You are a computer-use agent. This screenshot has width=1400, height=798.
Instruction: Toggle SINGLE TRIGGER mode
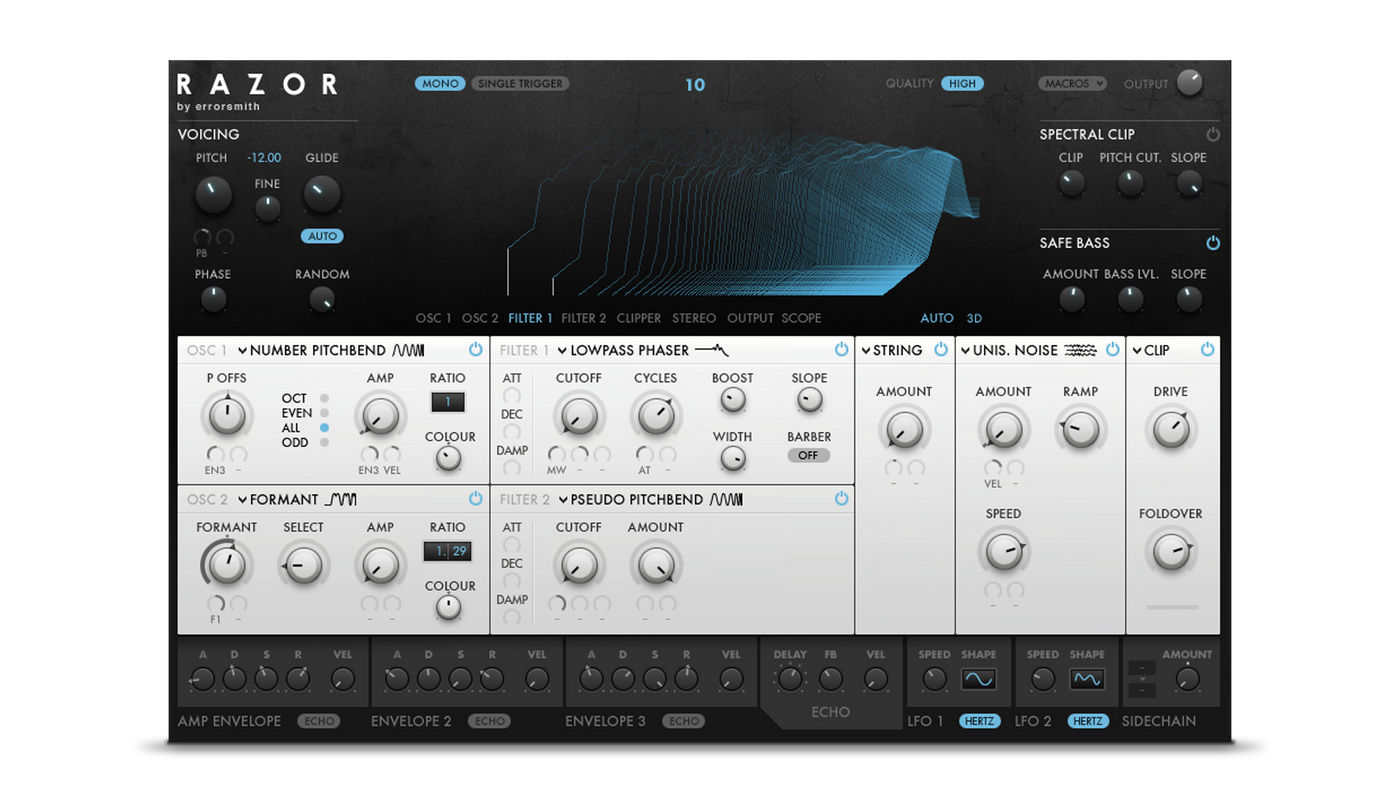coord(520,84)
